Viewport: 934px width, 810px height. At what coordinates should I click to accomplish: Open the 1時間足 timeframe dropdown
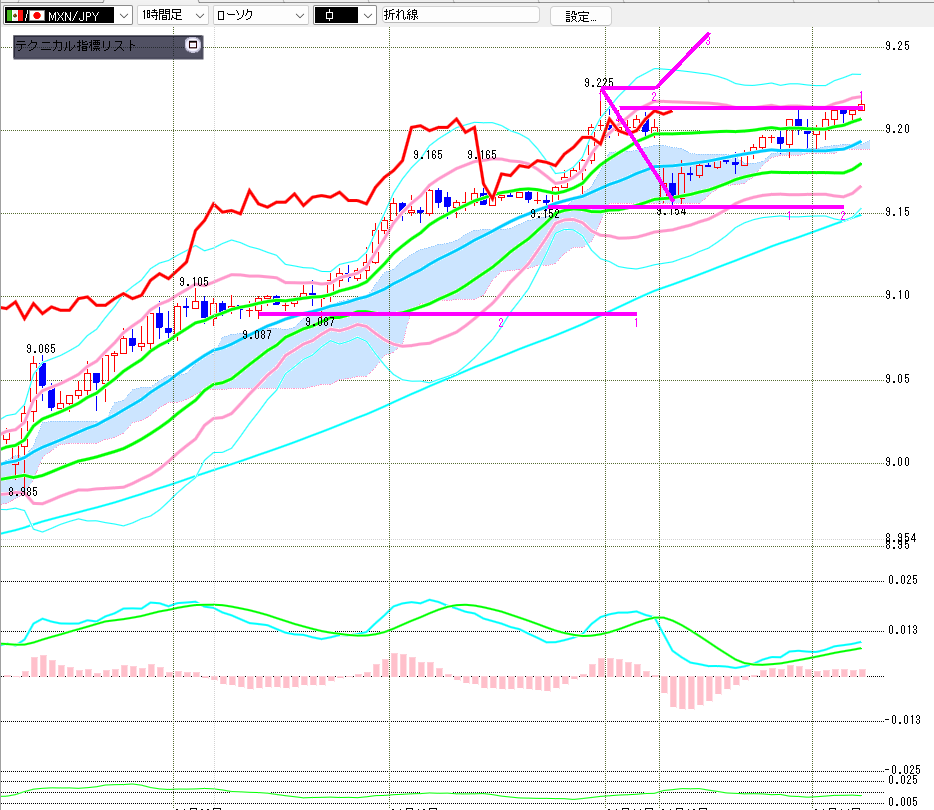point(198,16)
